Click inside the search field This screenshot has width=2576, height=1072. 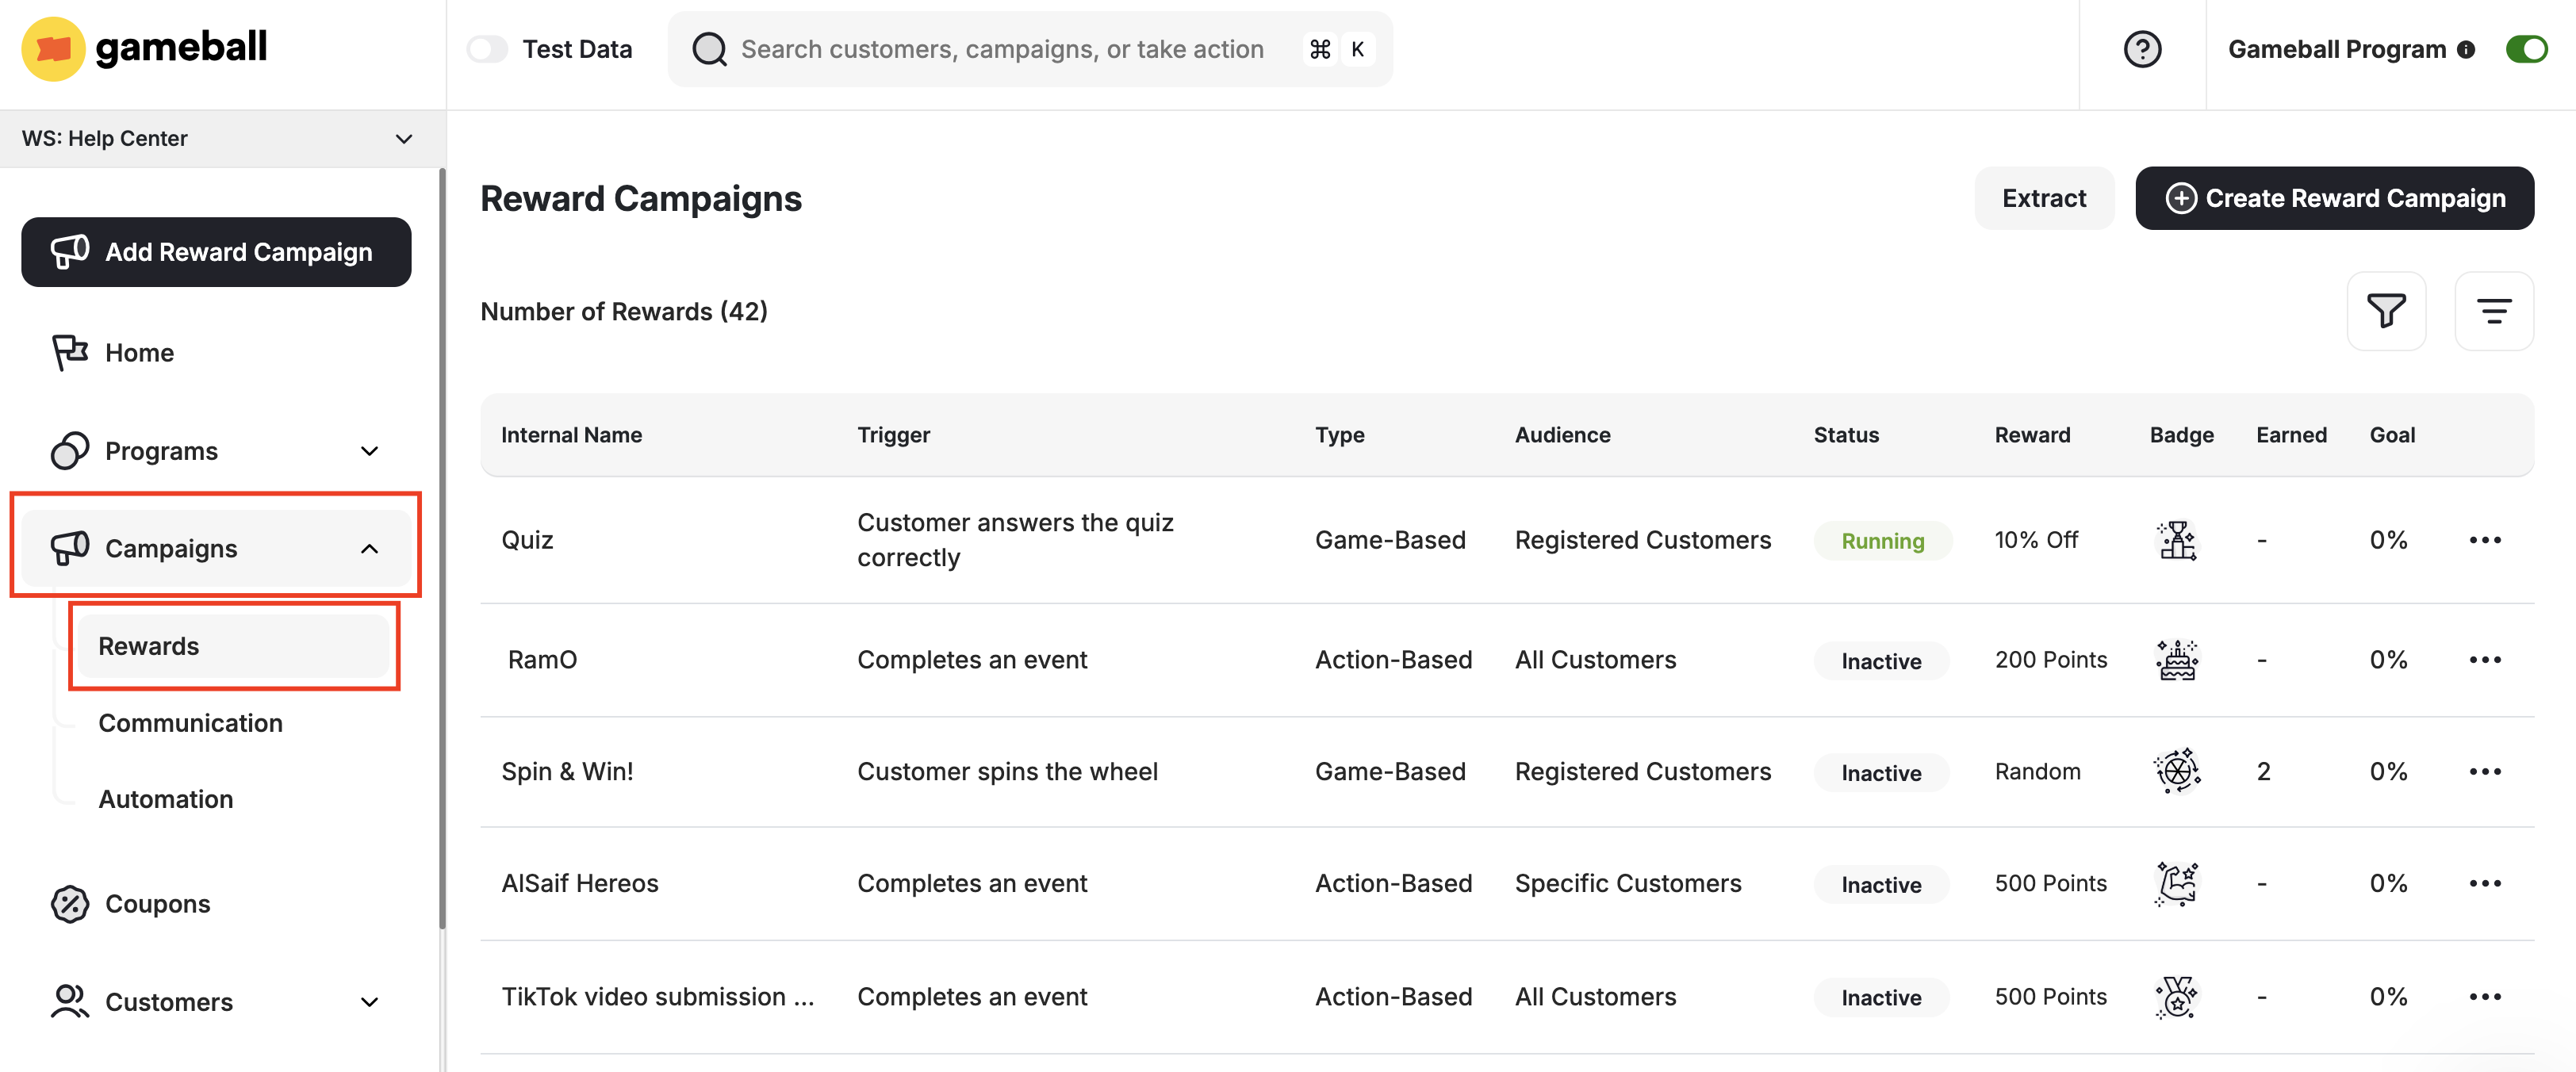coord(1000,48)
